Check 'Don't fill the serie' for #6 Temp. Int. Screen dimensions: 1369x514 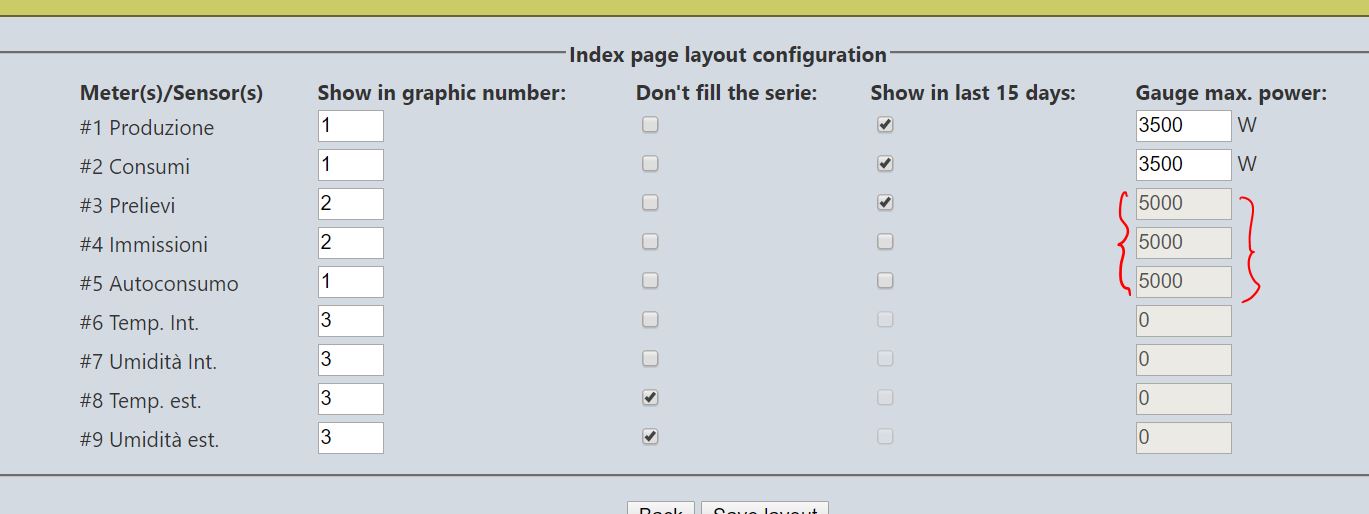(x=650, y=320)
